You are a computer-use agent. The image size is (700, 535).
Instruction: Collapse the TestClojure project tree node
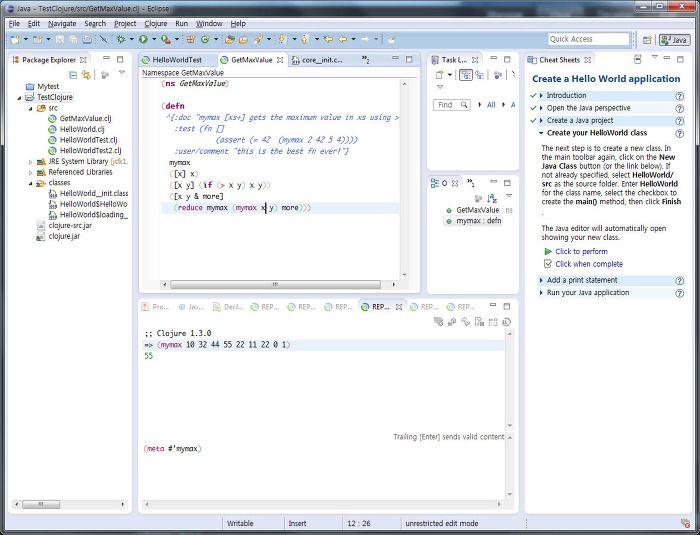click(x=19, y=97)
